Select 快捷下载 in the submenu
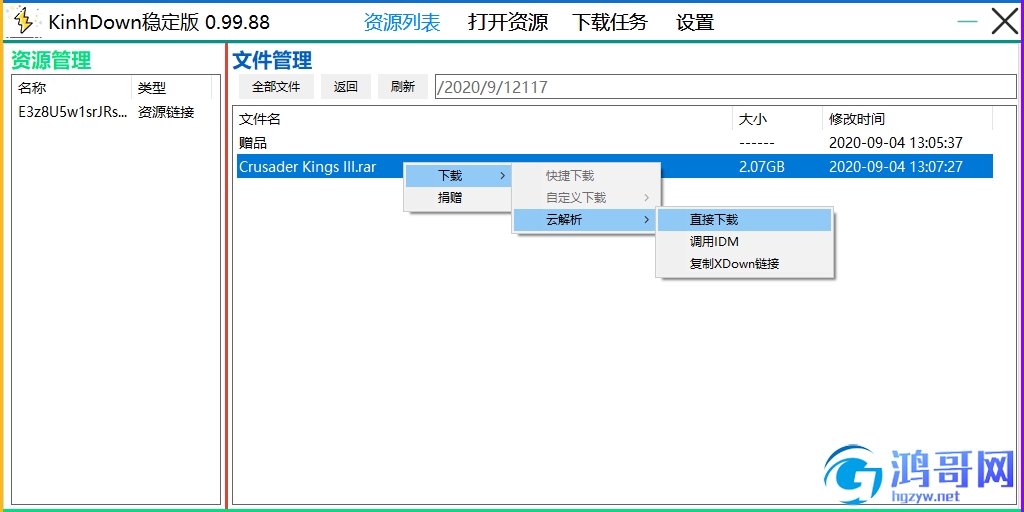 coord(586,176)
